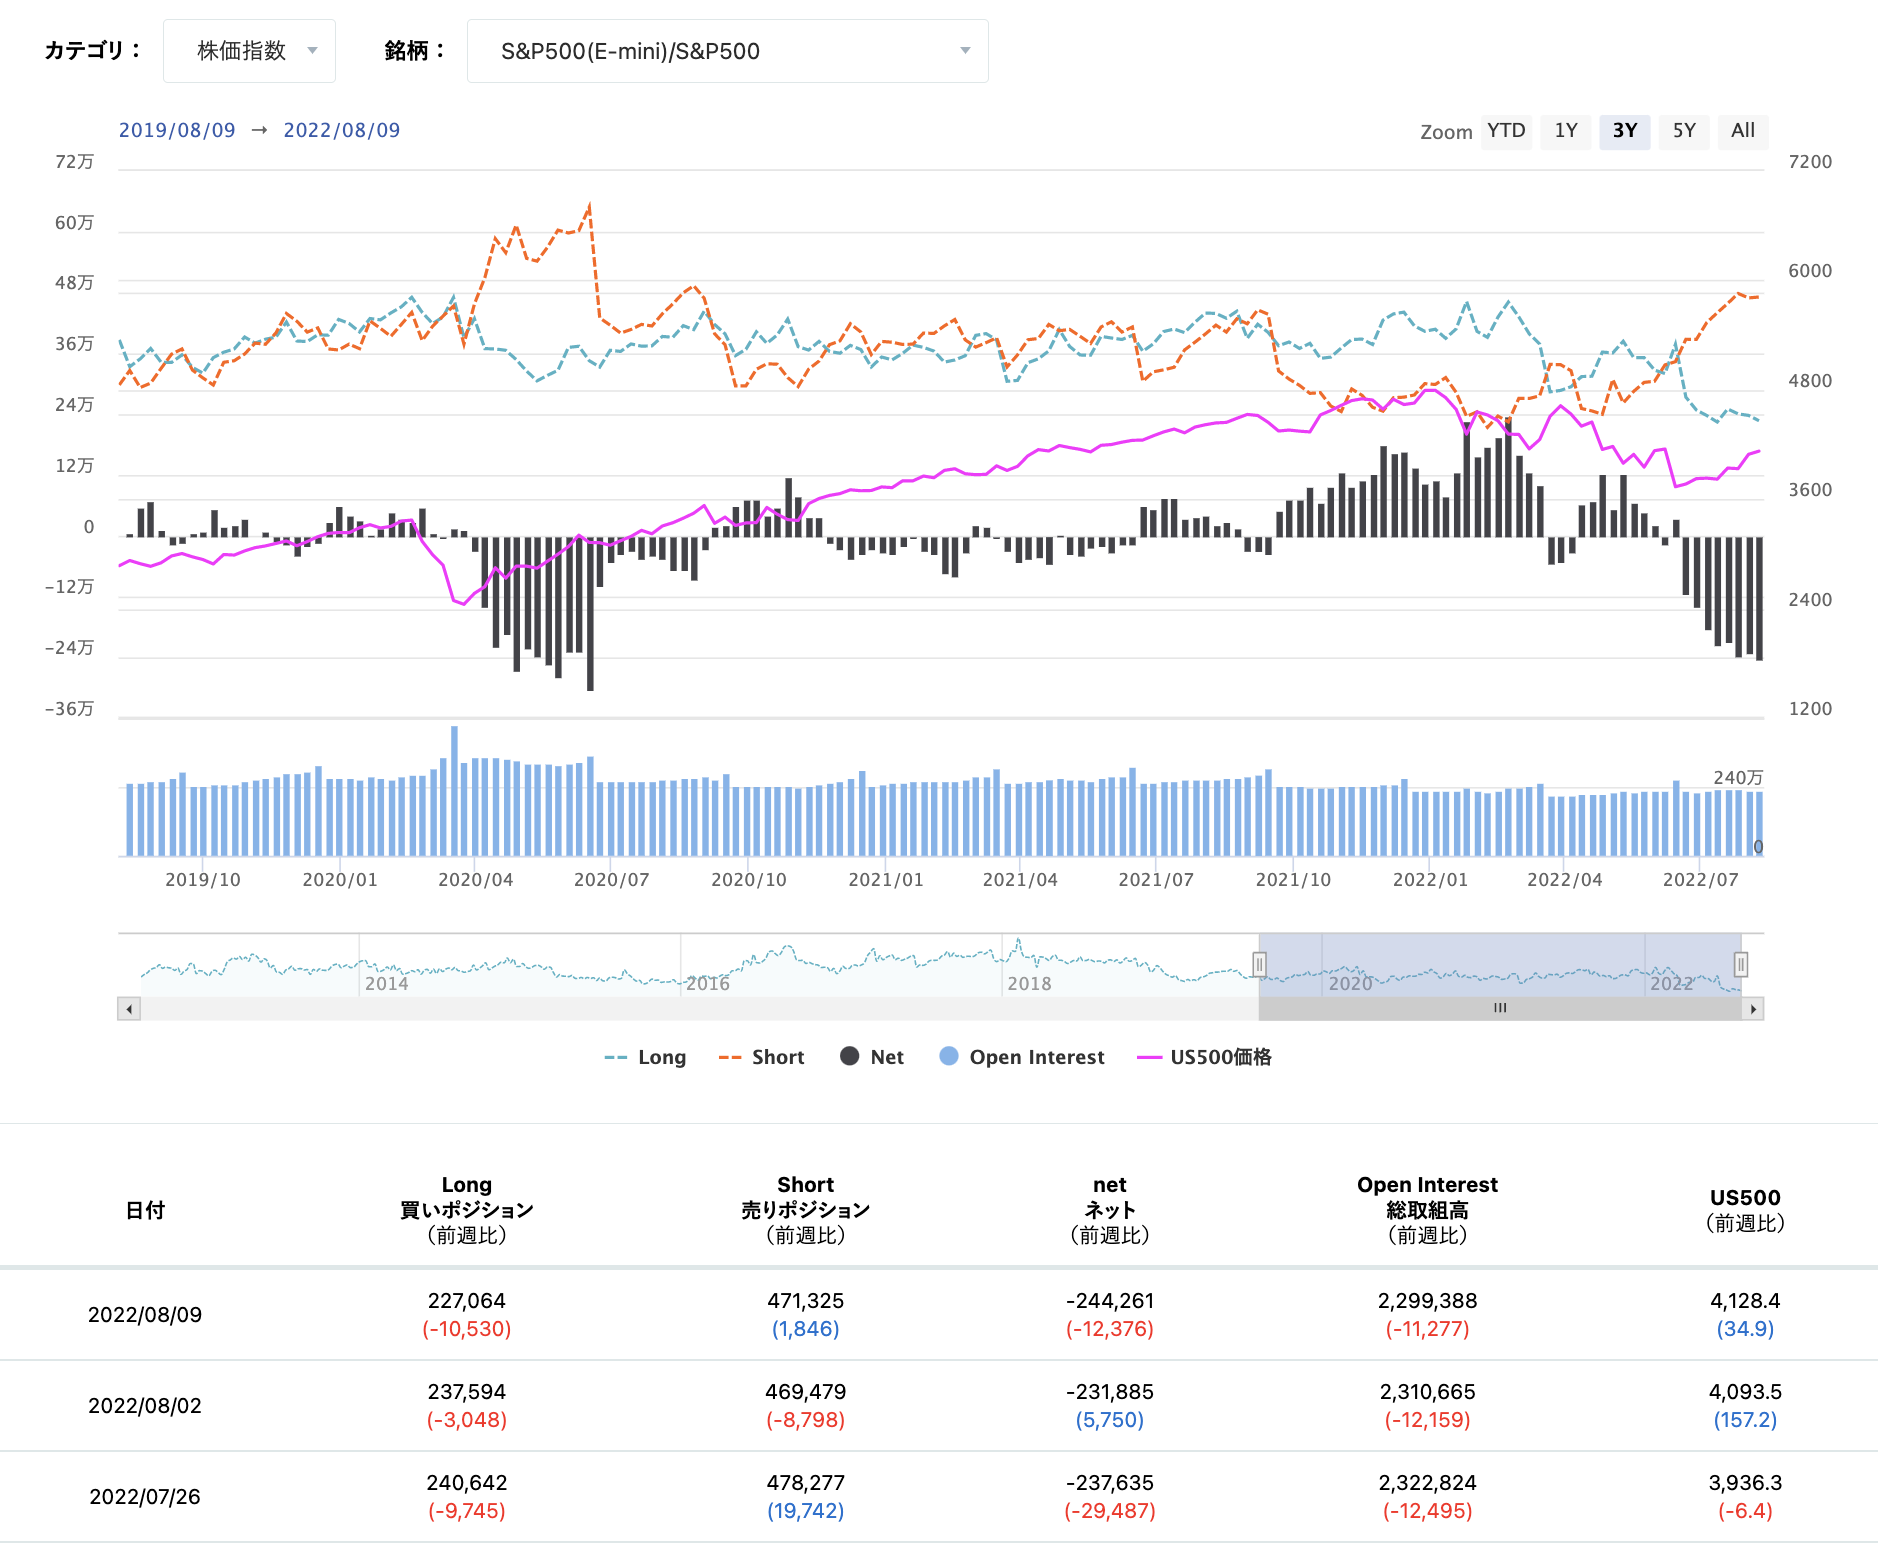Click the net value -231,885

coord(1110,1392)
